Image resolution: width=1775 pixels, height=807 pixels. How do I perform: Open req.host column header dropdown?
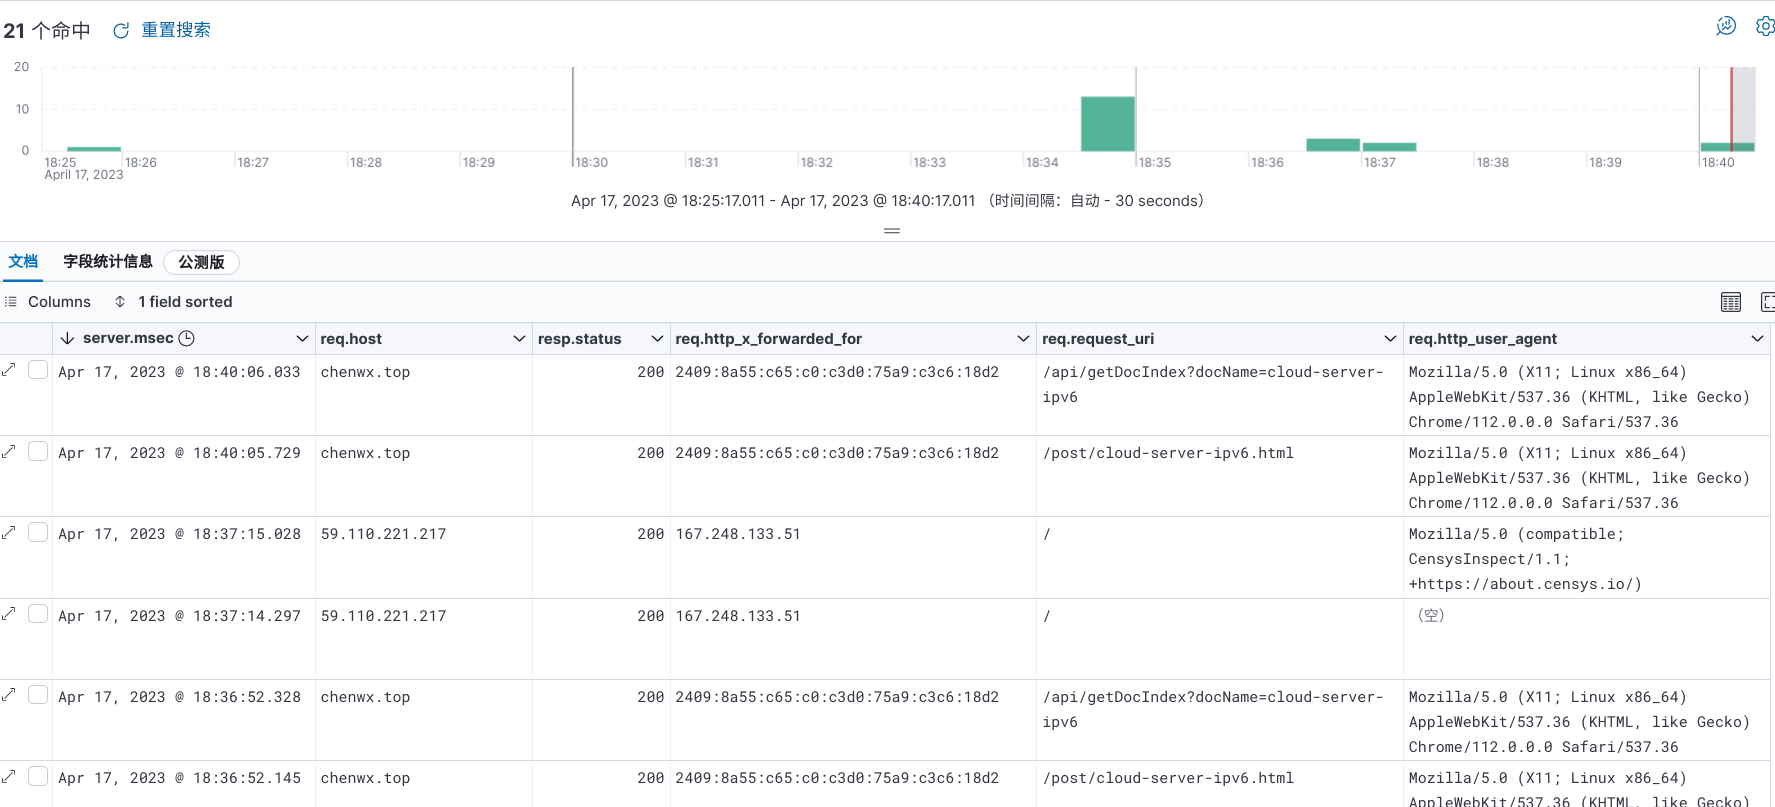coord(519,339)
